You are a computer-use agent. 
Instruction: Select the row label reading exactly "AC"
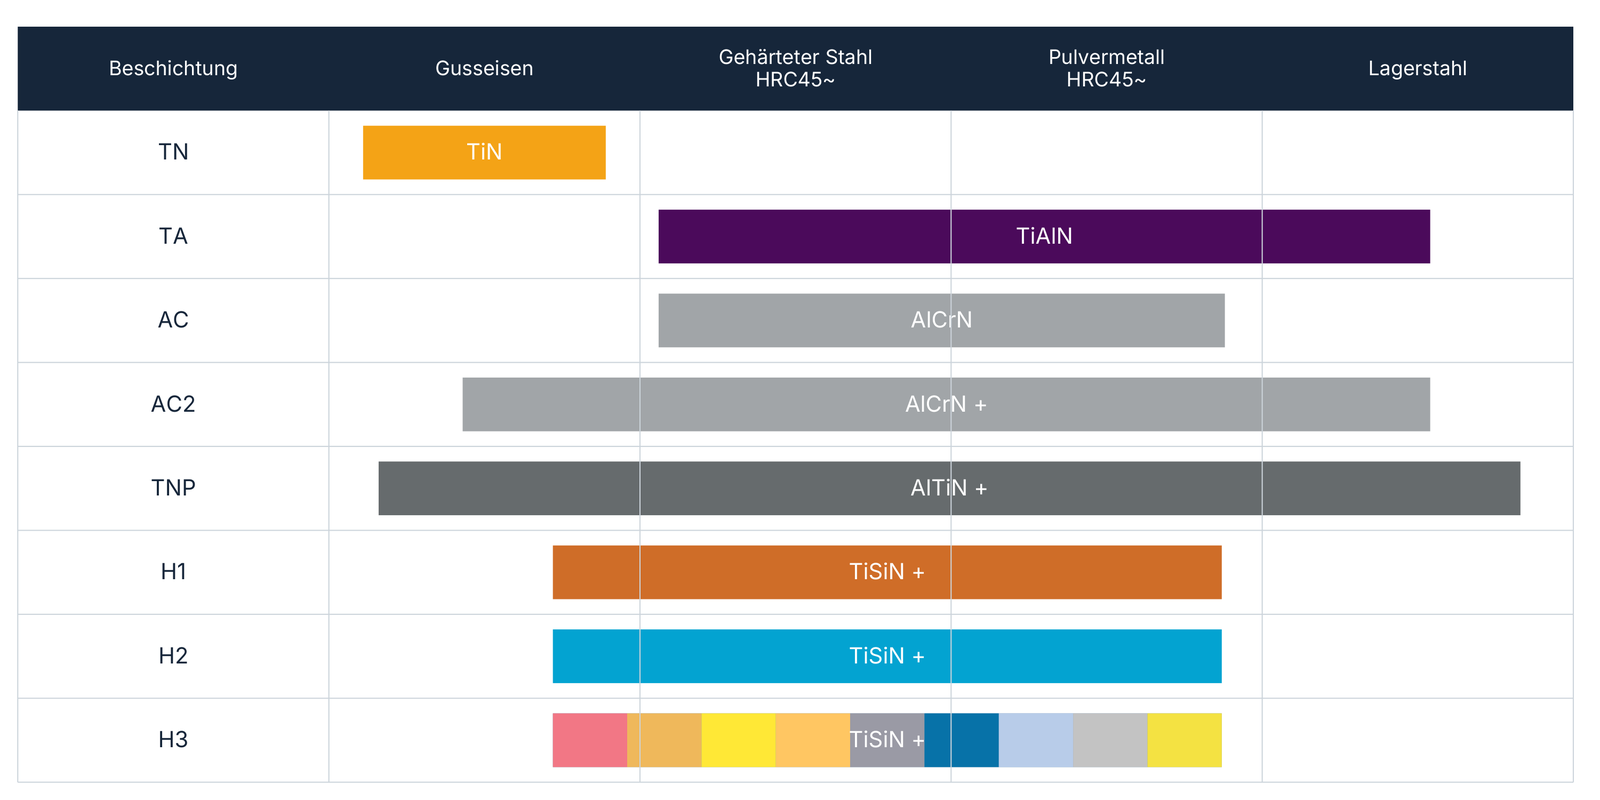click(173, 320)
